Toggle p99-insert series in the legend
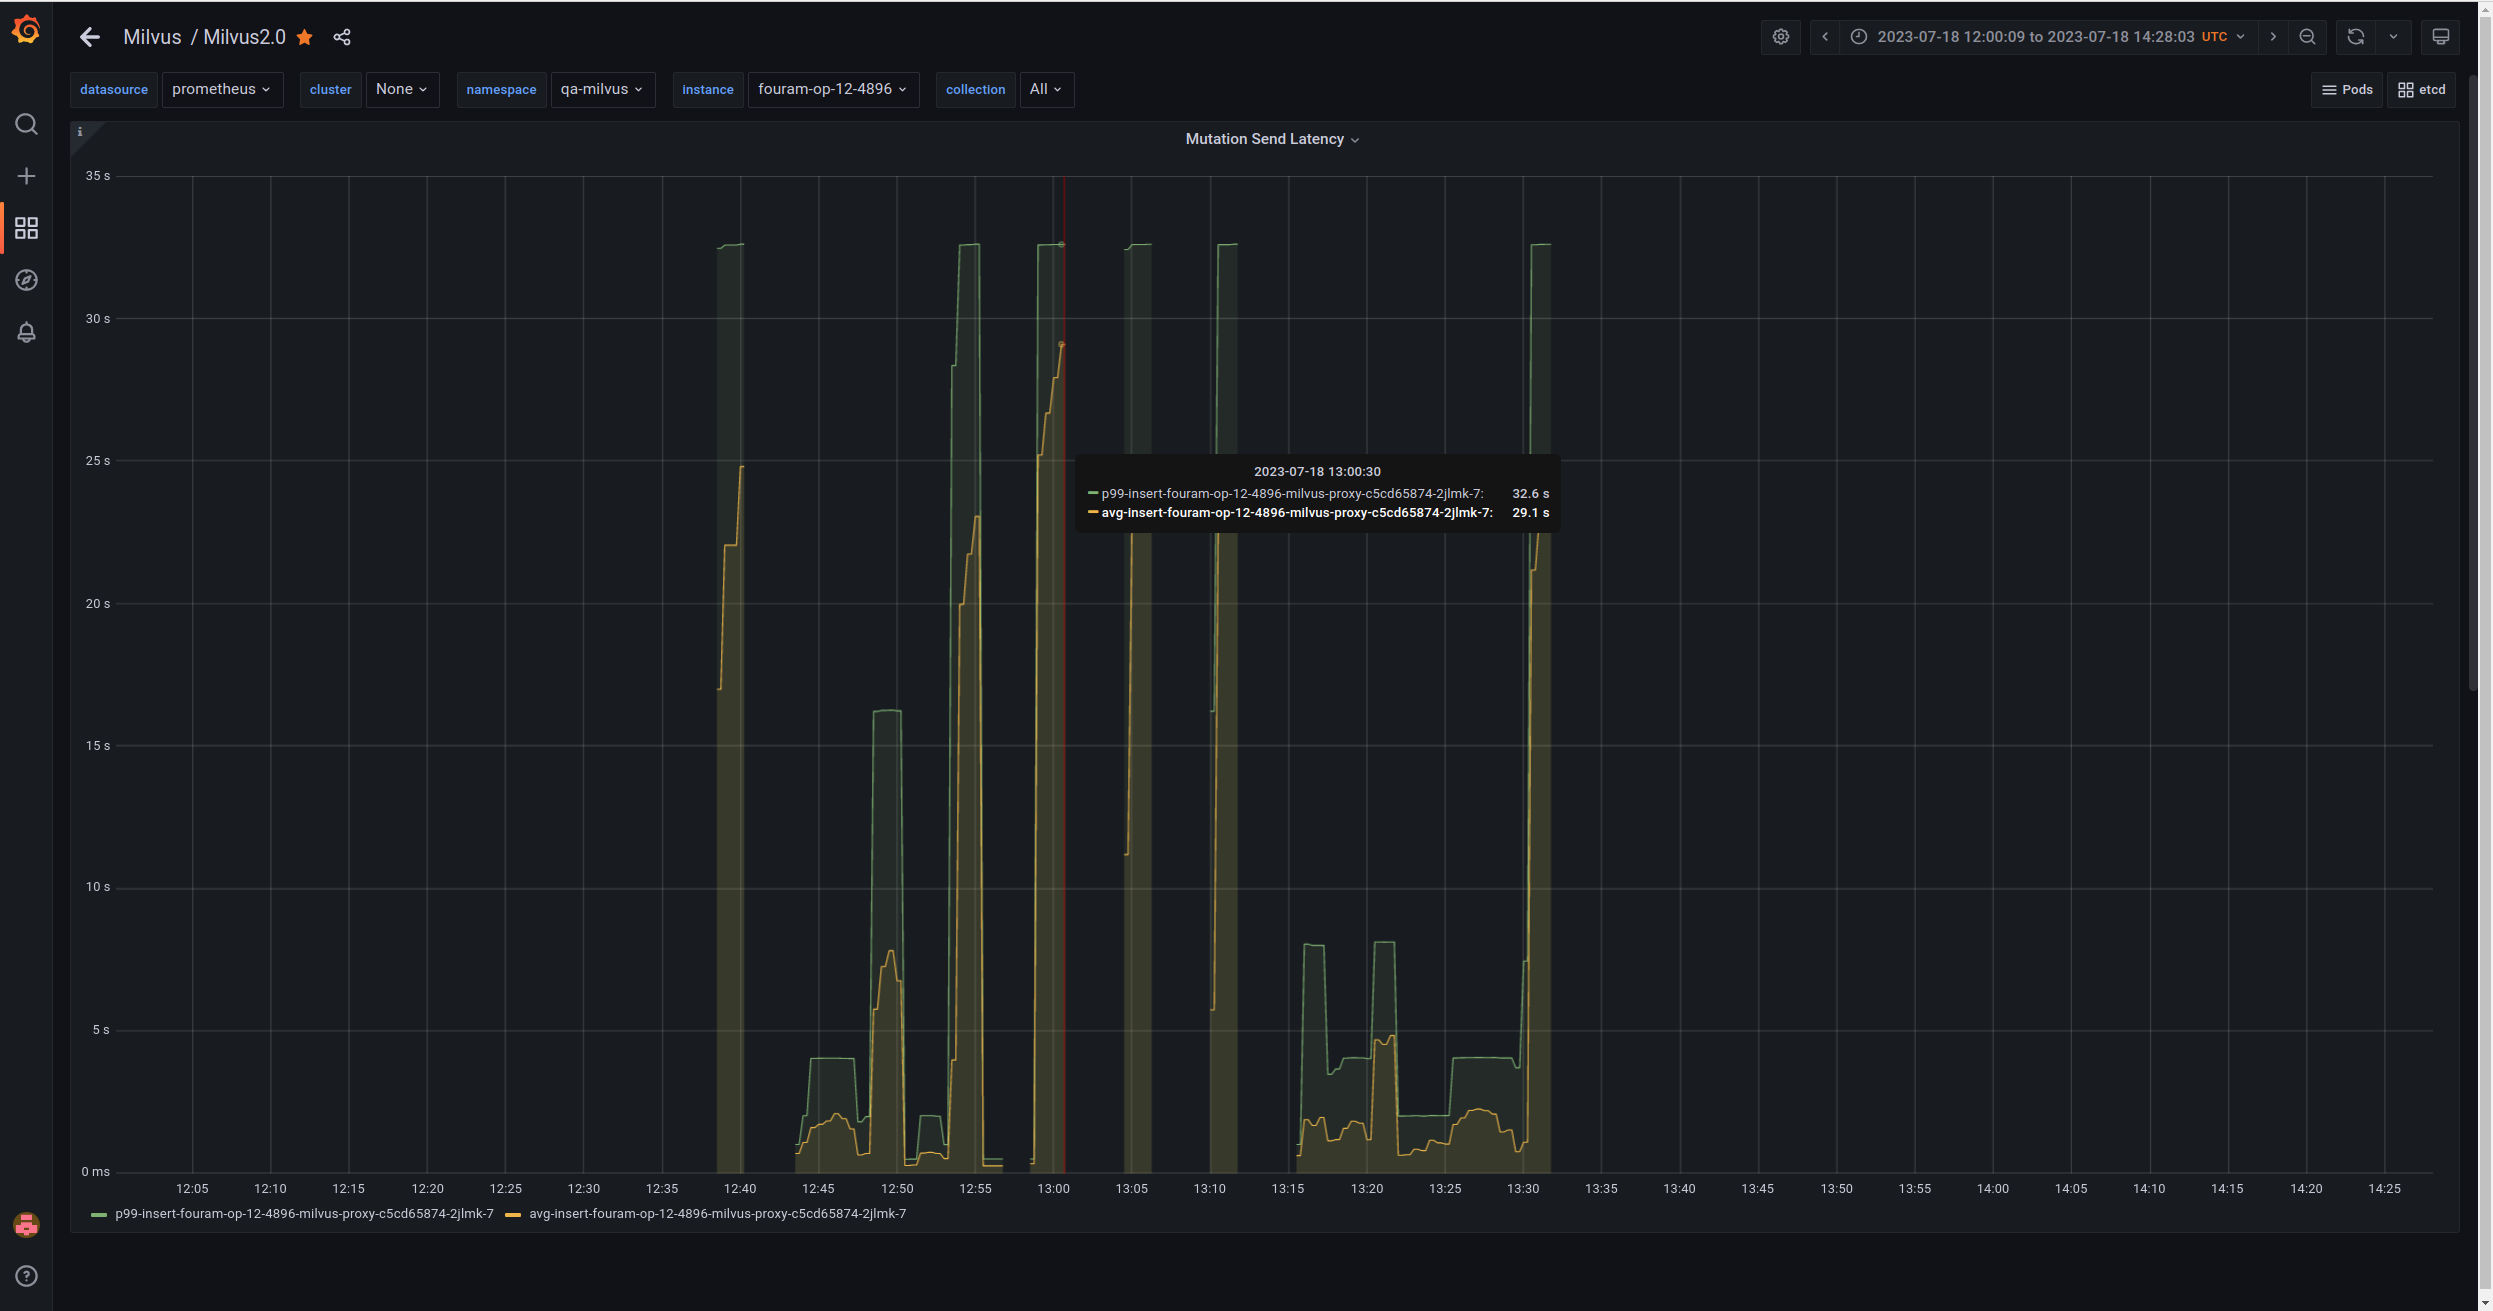 click(304, 1214)
